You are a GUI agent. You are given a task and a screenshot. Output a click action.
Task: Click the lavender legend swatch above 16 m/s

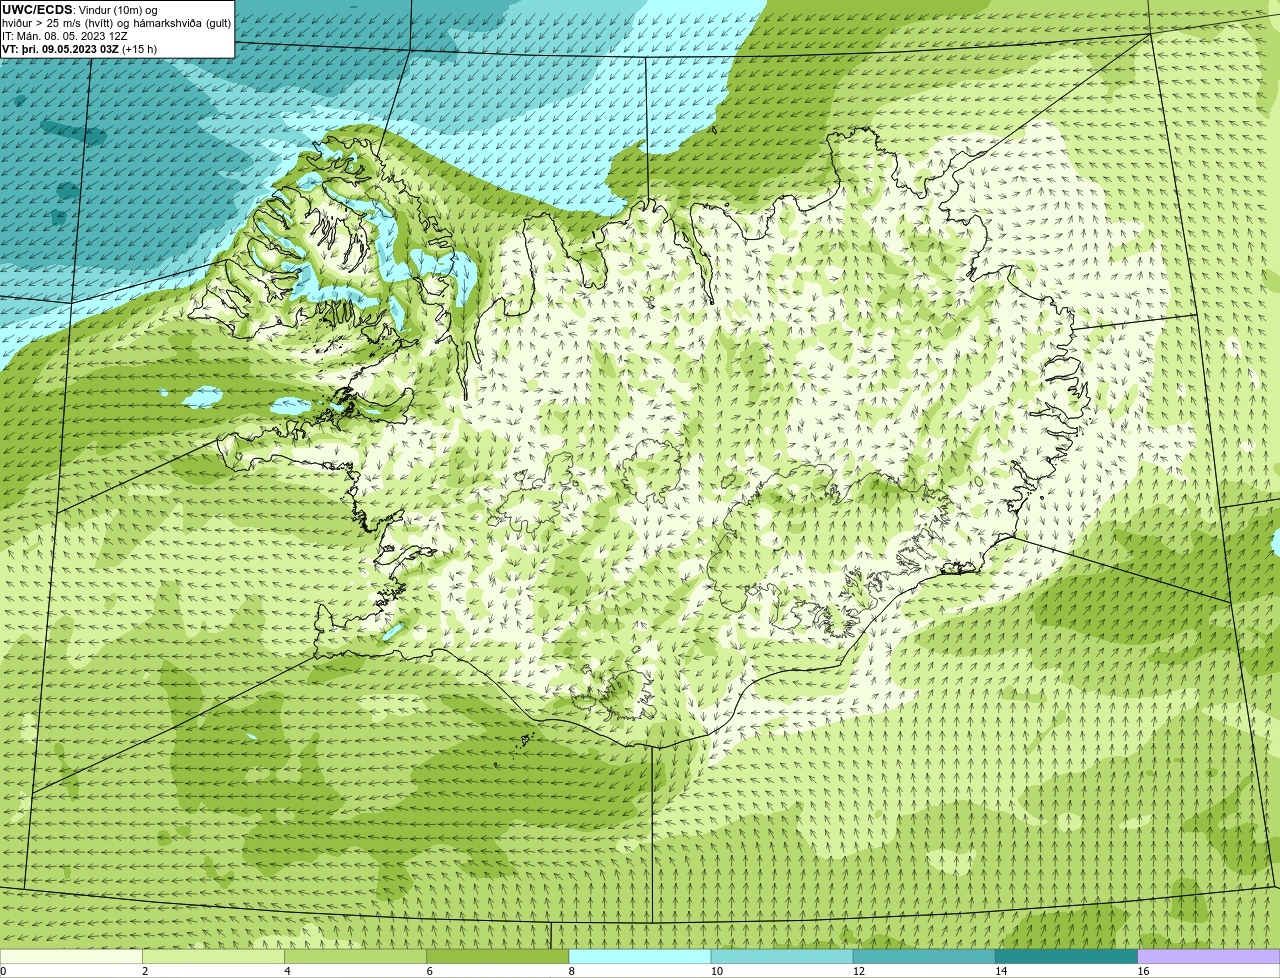(1209, 957)
